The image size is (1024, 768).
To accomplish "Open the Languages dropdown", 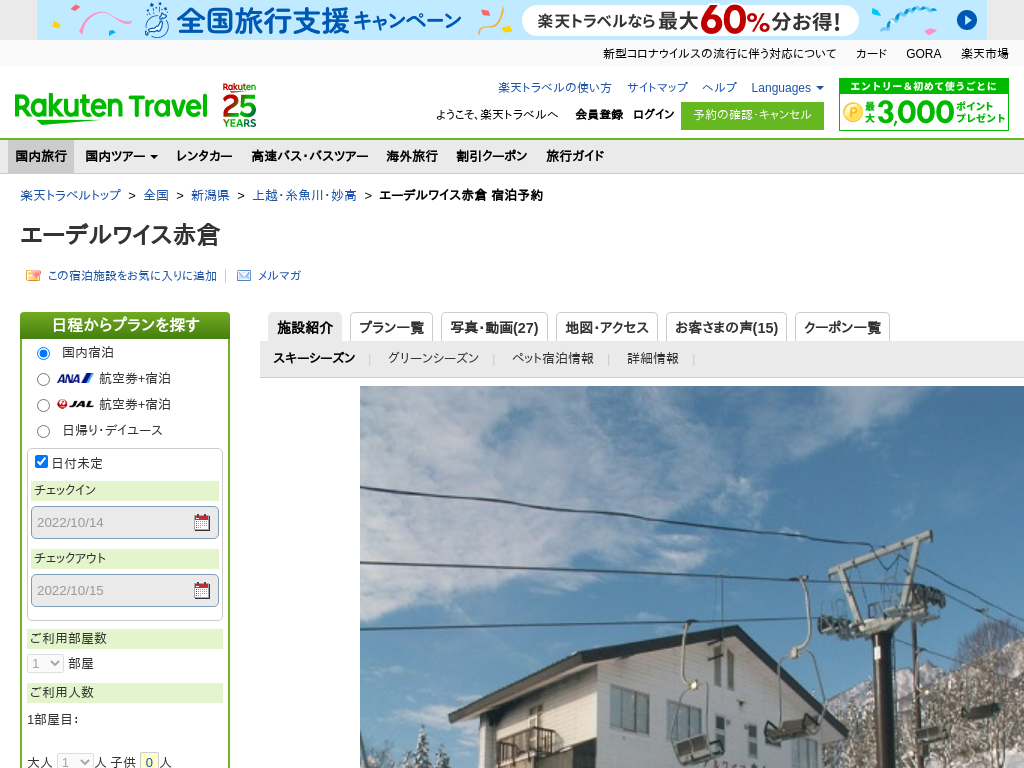I will [787, 88].
